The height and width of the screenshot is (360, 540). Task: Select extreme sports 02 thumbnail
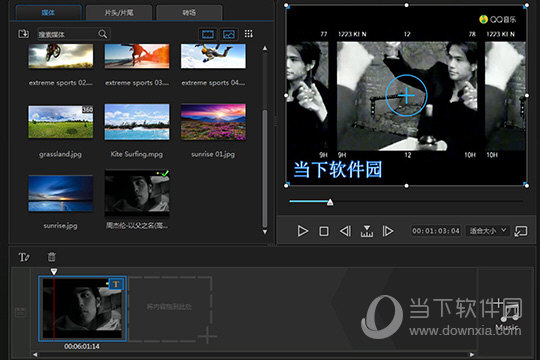coord(61,56)
